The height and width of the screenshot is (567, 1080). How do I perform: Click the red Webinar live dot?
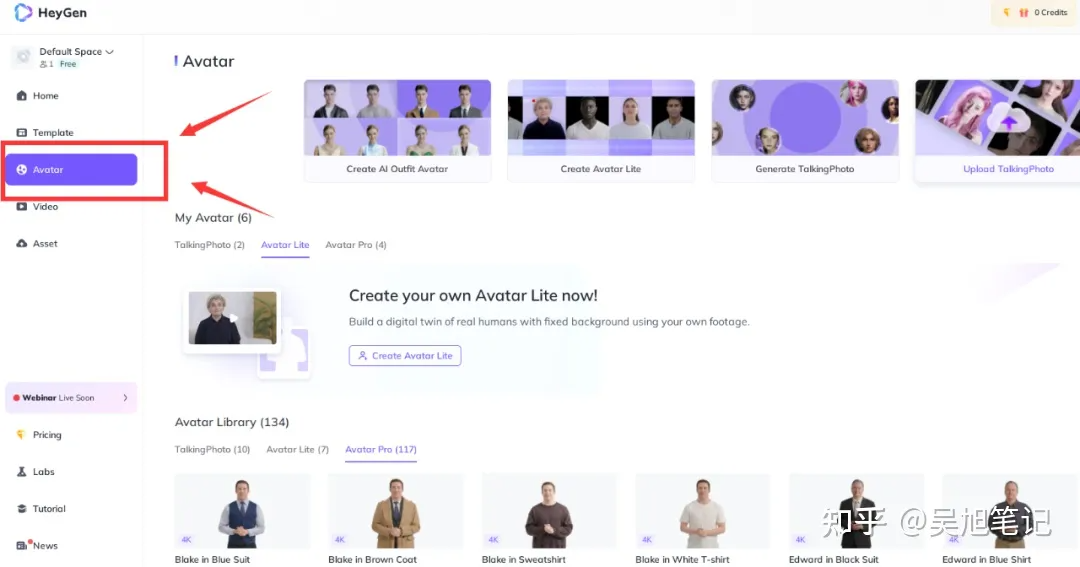pos(16,398)
